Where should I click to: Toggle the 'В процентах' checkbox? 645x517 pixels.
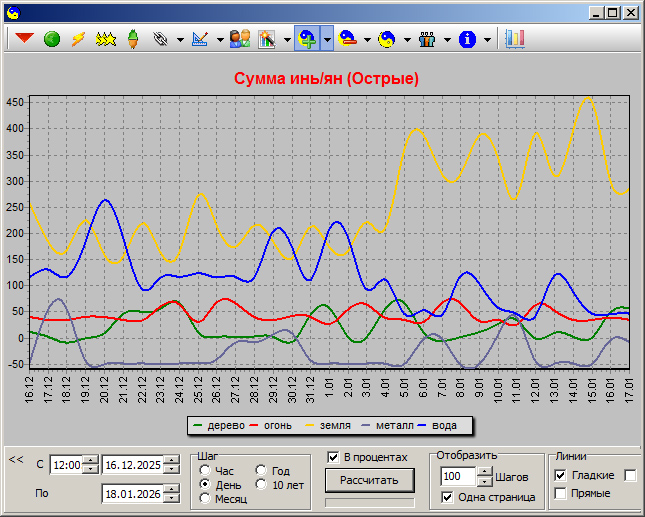pos(334,457)
